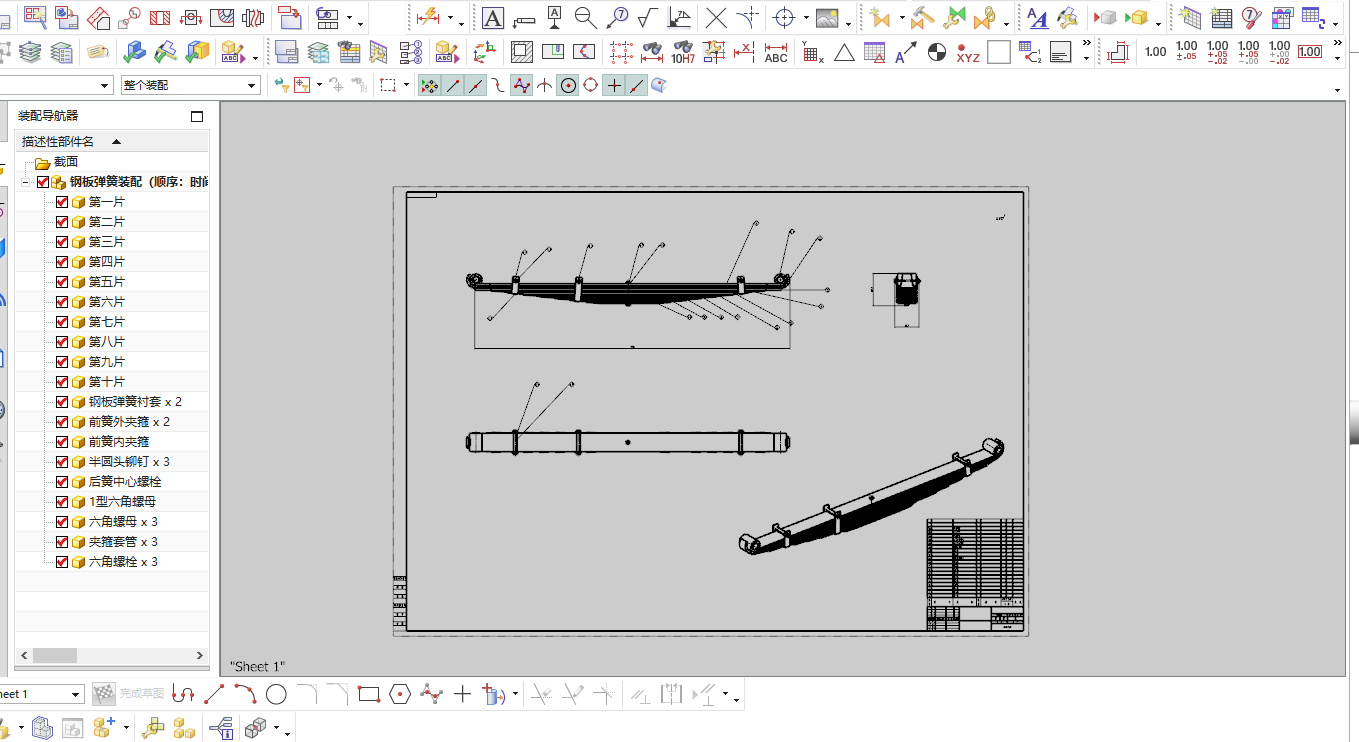Viewport: 1359px width, 742px height.
Task: Toggle the 后簧中心螺栓 checkbox
Action: click(62, 482)
